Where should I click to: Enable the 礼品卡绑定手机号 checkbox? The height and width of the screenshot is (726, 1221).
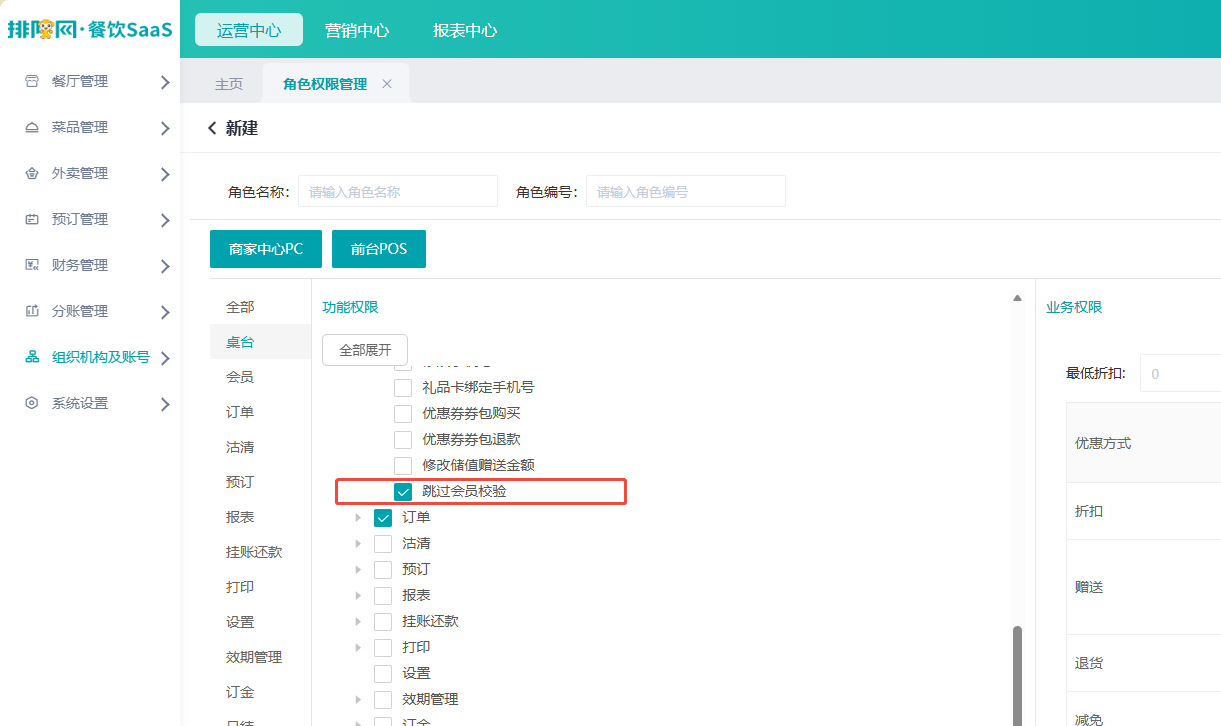[x=403, y=387]
